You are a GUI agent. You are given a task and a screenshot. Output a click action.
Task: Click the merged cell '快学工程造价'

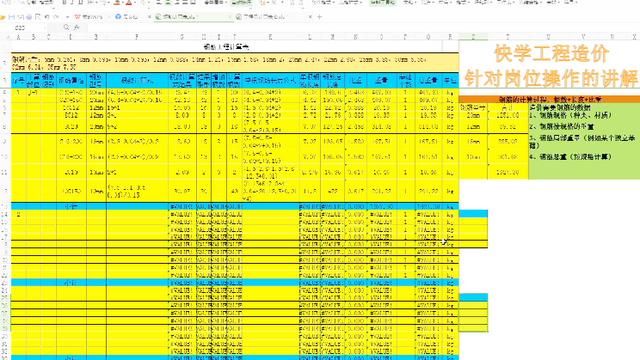click(x=551, y=53)
